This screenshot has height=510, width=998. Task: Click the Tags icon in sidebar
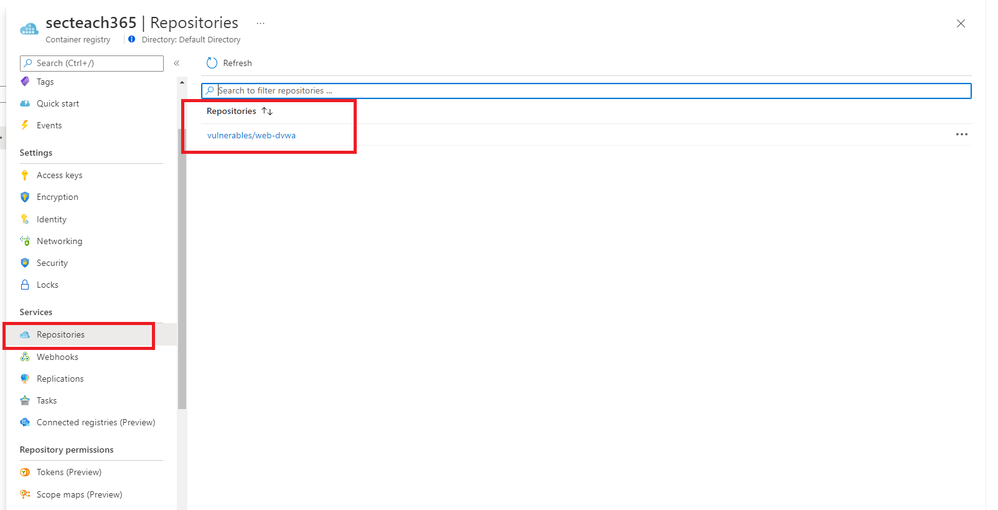[x=25, y=81]
